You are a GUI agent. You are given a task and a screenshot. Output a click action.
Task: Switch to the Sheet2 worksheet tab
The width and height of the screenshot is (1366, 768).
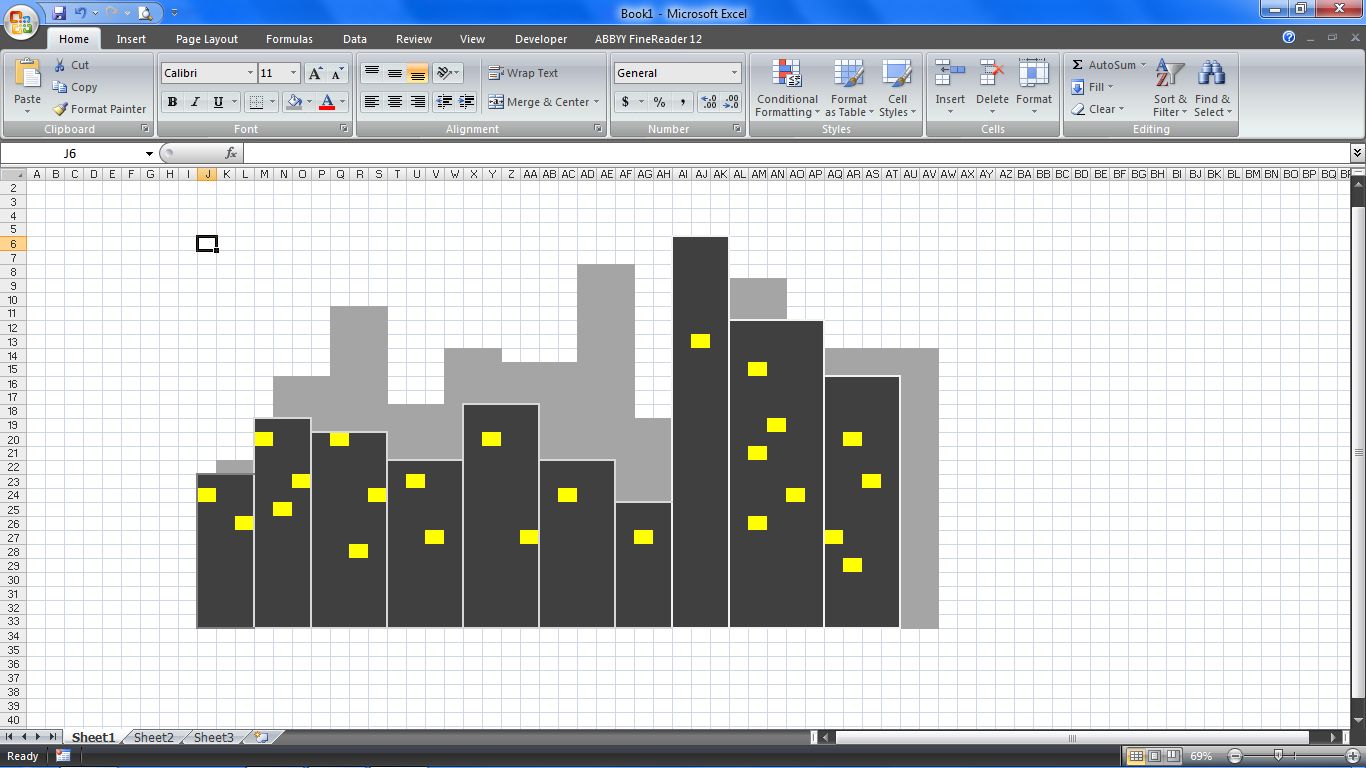[153, 738]
